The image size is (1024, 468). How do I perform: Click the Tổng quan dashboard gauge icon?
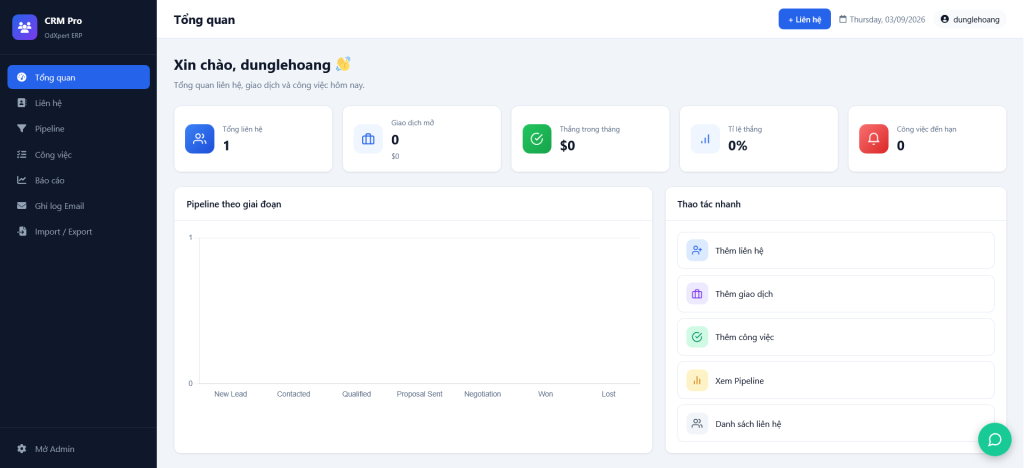(x=22, y=77)
